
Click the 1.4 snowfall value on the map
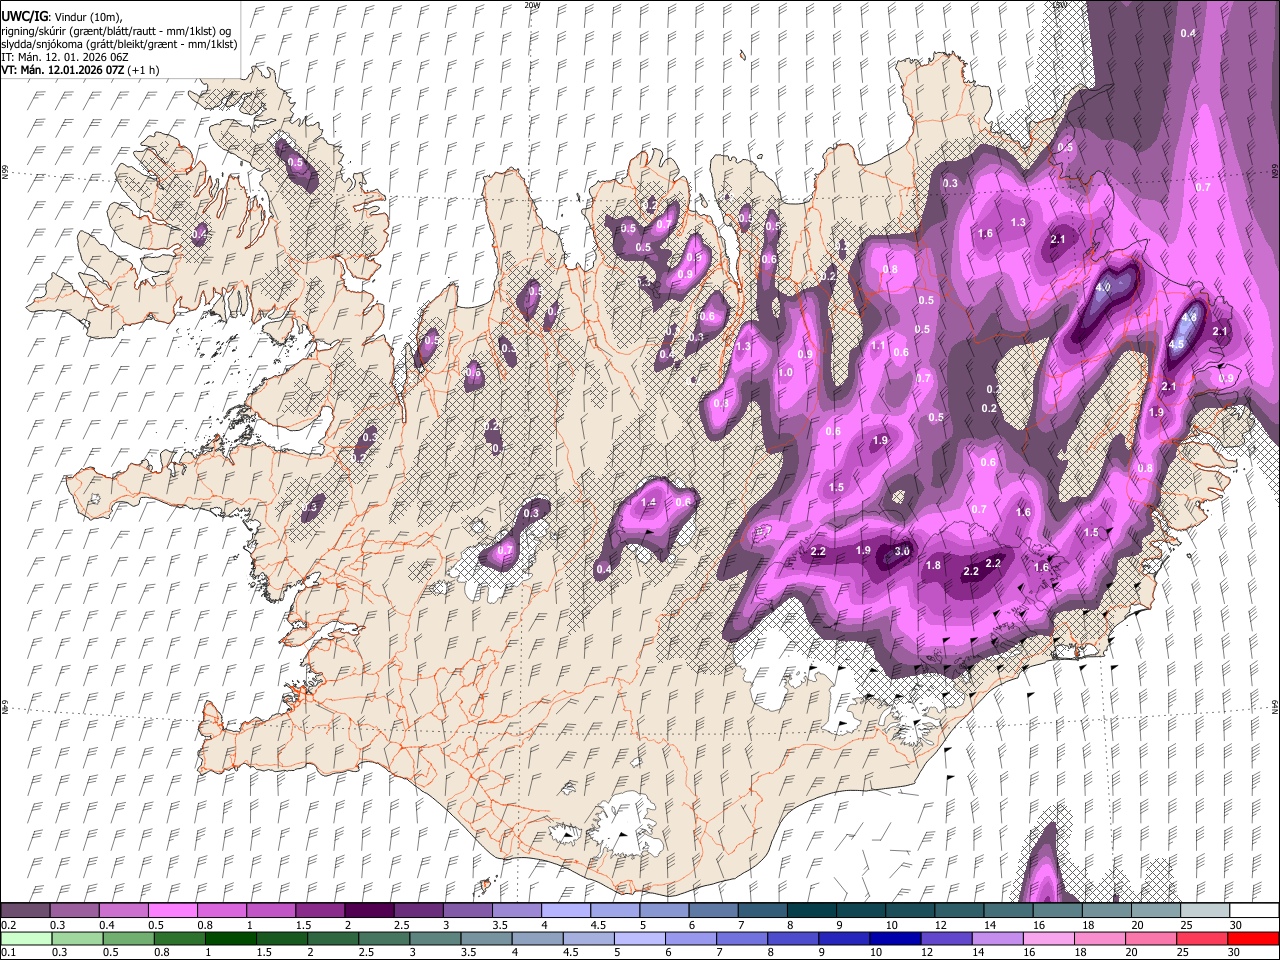pyautogui.click(x=648, y=503)
